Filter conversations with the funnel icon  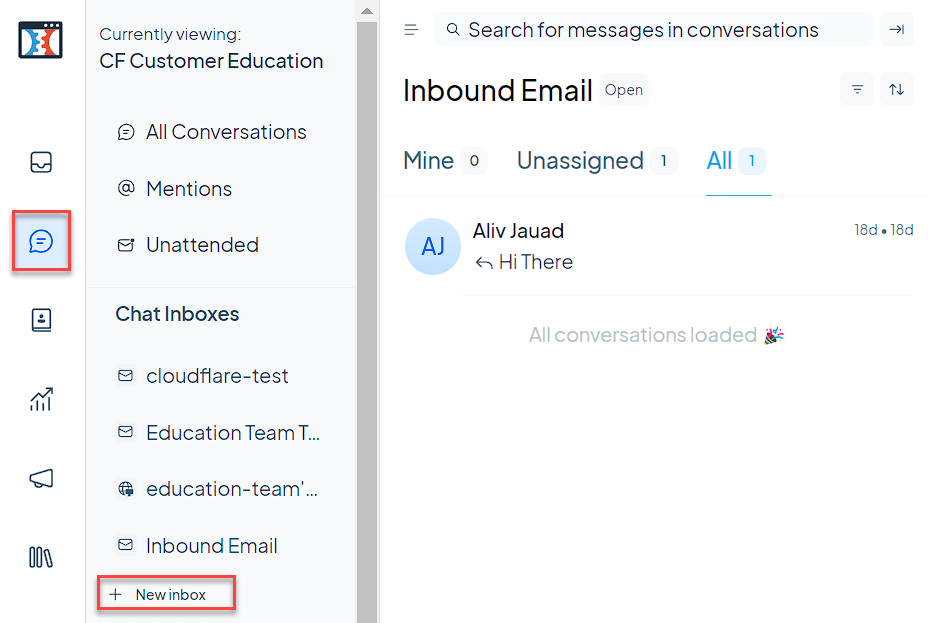tap(856, 89)
